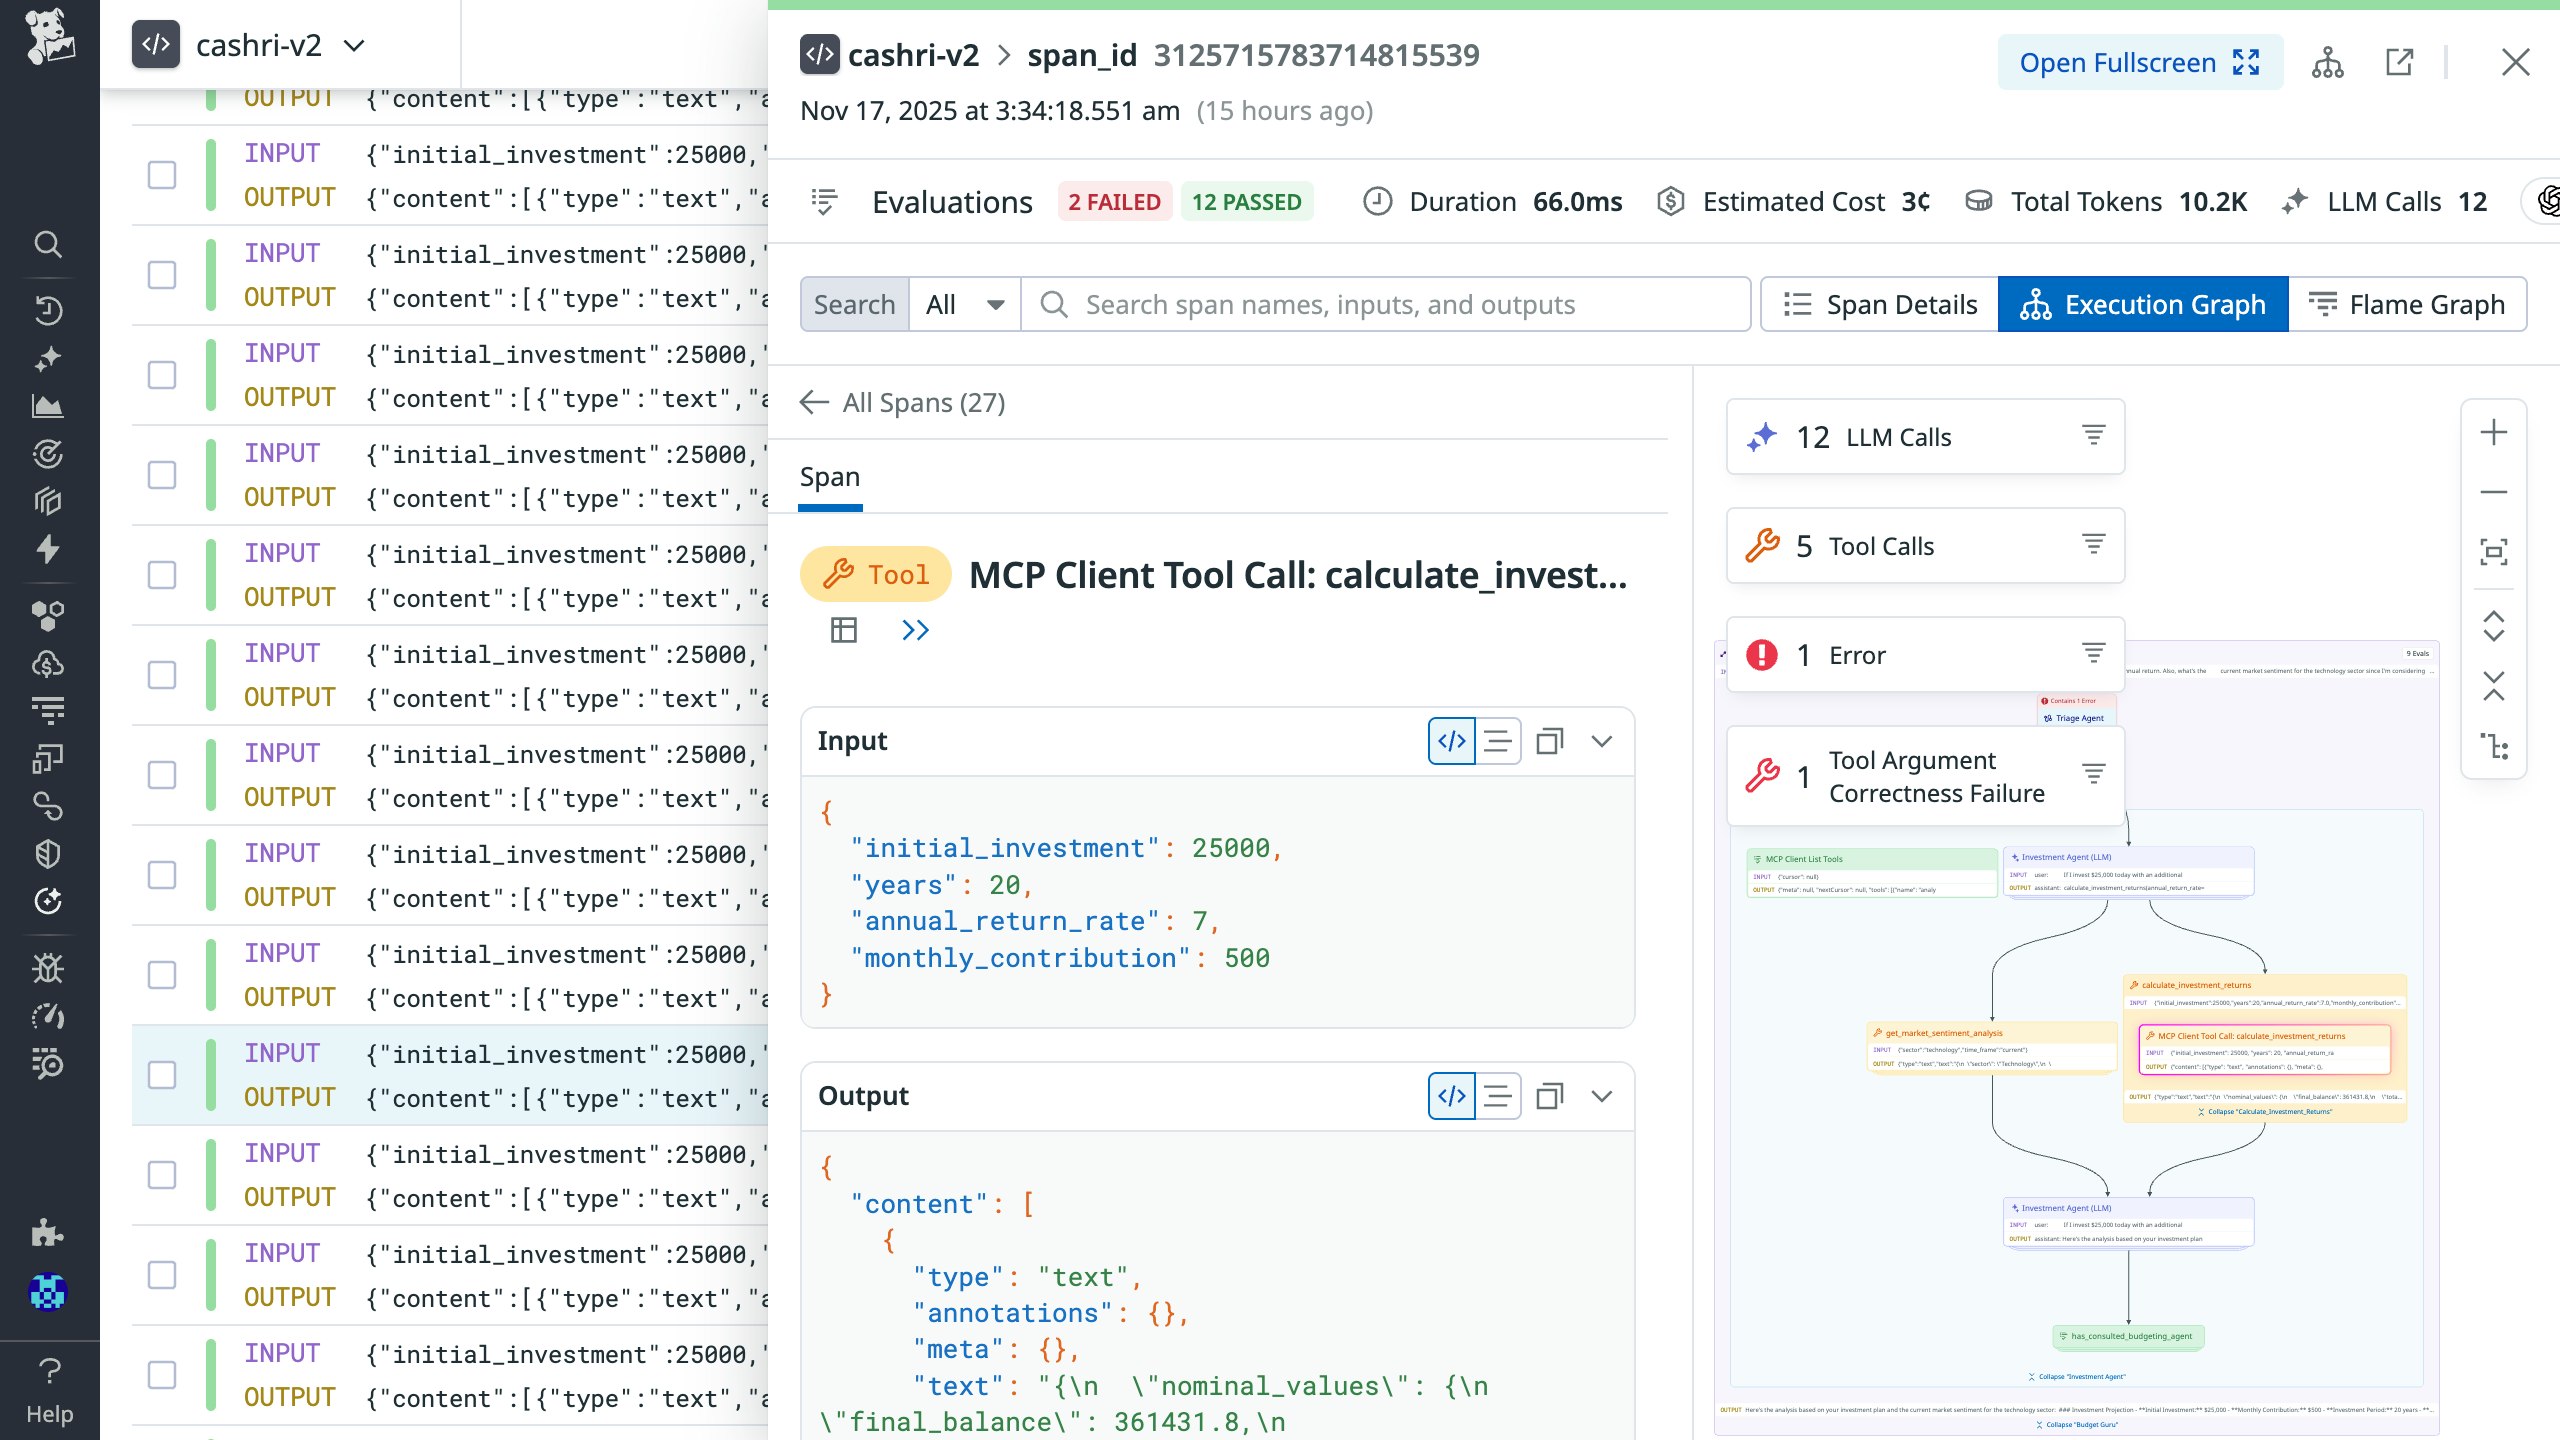Zoom out on the execution graph
Viewport: 2560px width, 1440px height.
click(x=2493, y=492)
